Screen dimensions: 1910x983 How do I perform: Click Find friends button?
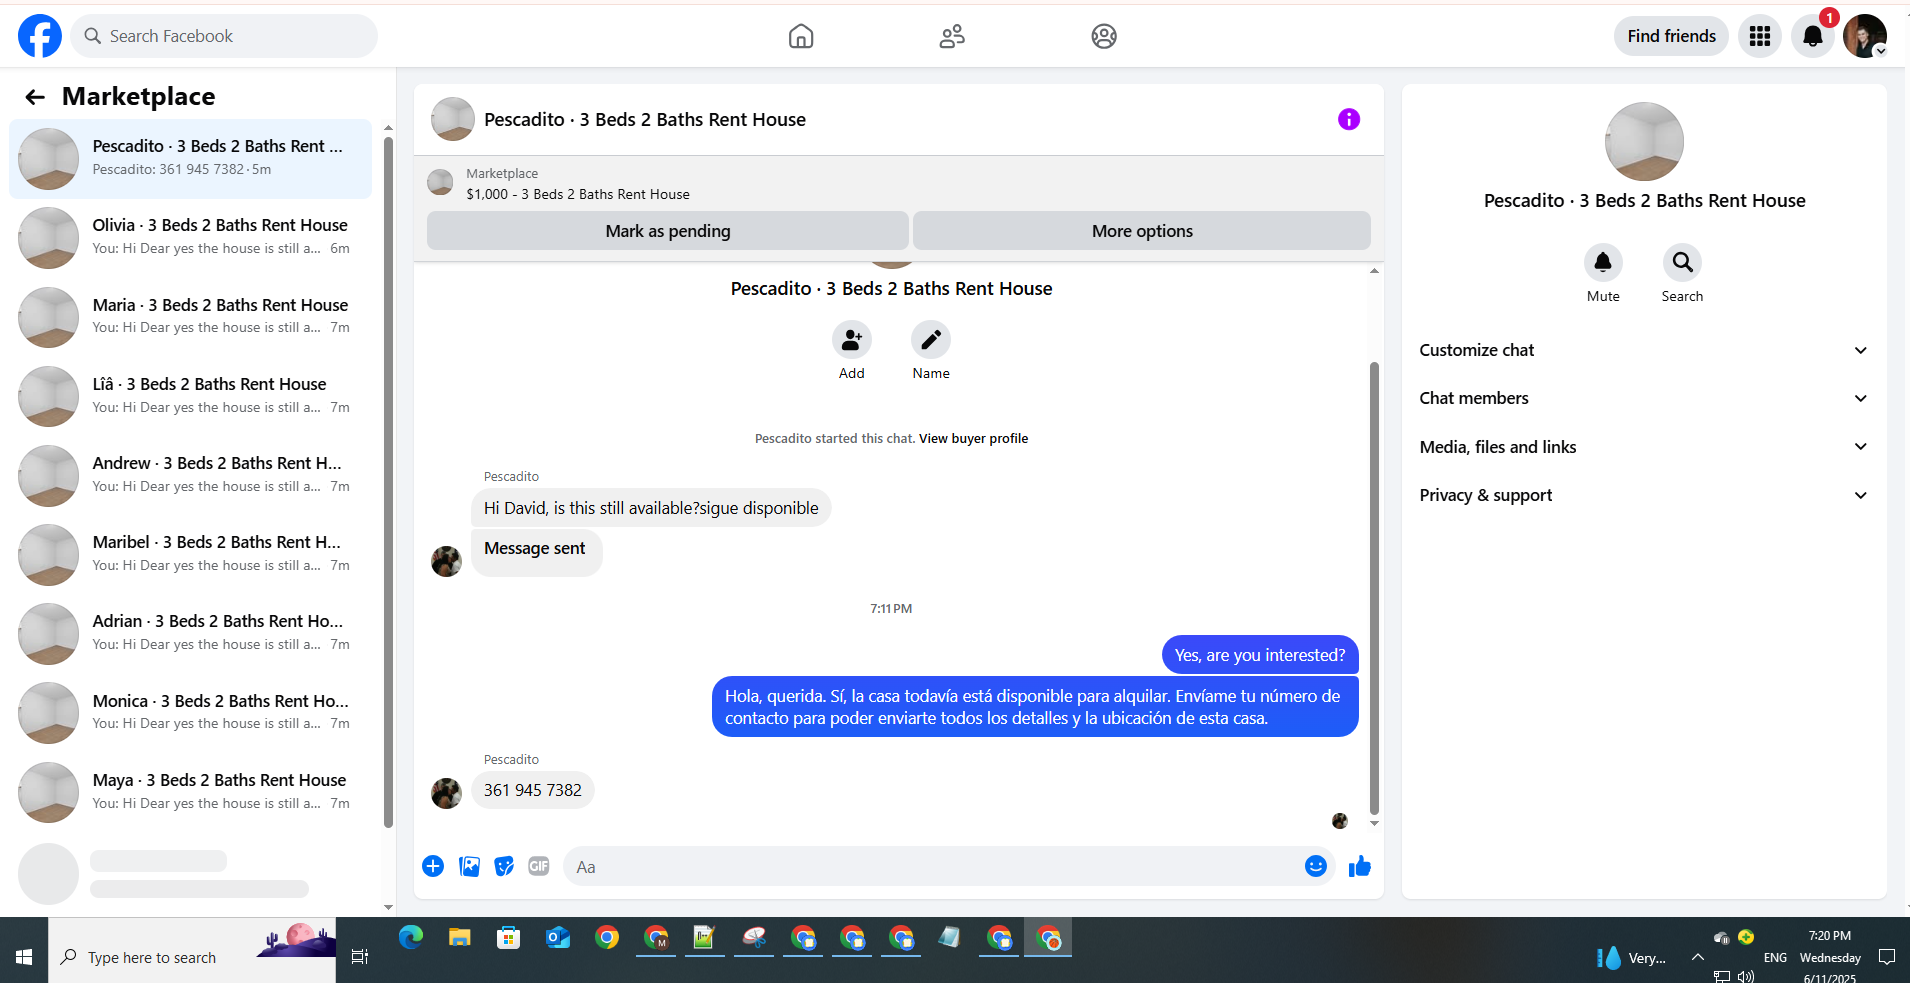[x=1671, y=36]
